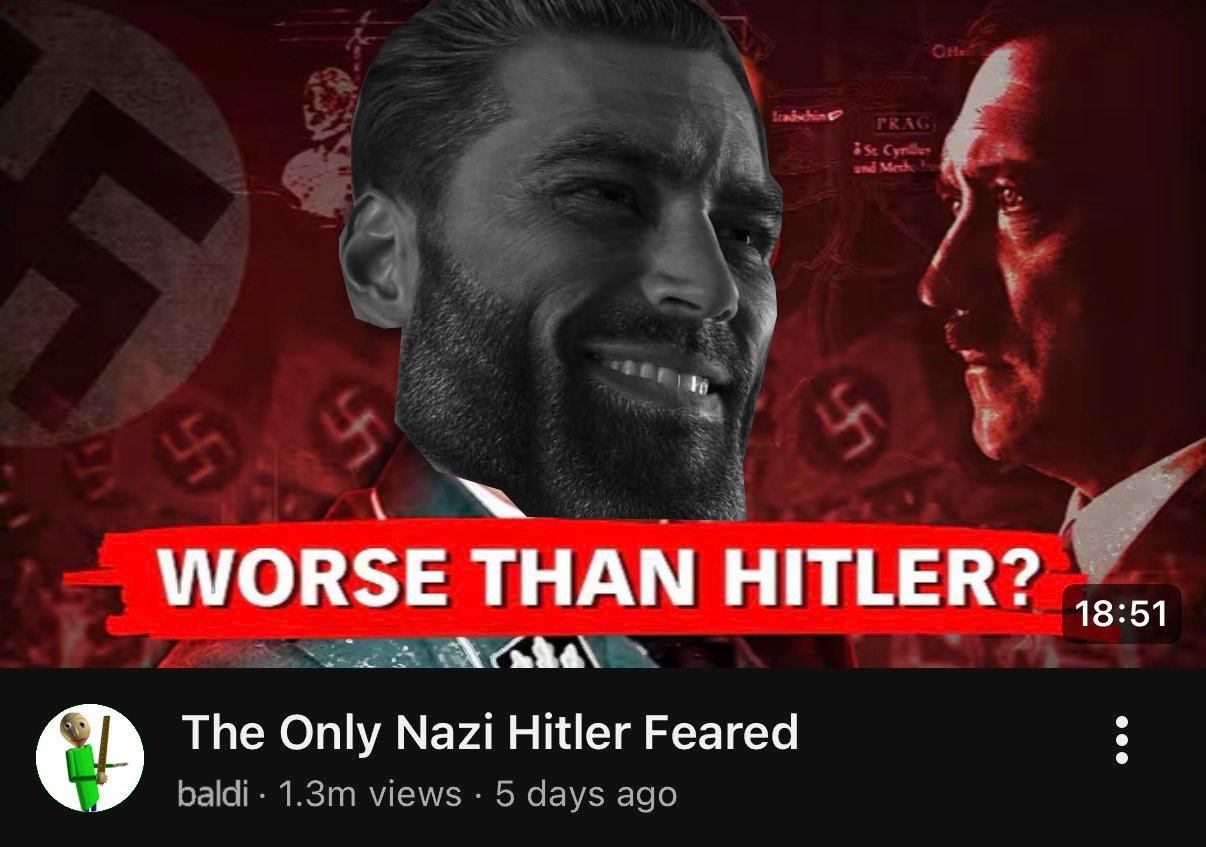The width and height of the screenshot is (1206, 847).
Task: Open the baldi channel avatar
Action: click(90, 758)
